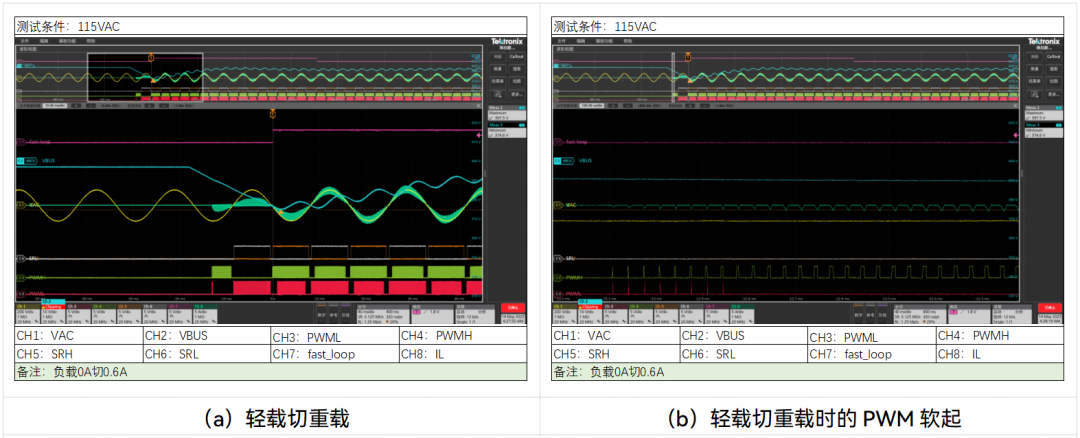Open Ch 4 badge in left scope
This screenshot has width=1080, height=438.
104,314
